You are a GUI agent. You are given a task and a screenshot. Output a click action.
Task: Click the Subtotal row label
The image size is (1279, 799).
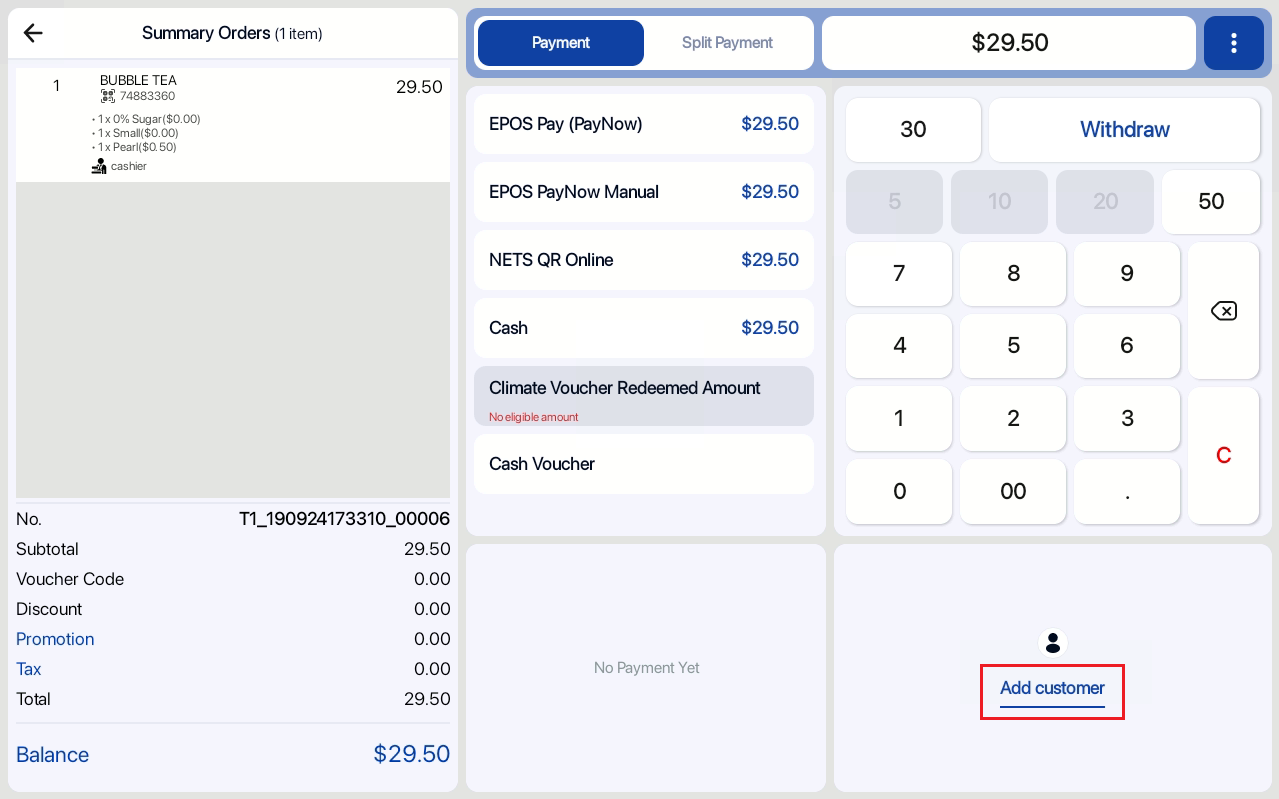(47, 549)
